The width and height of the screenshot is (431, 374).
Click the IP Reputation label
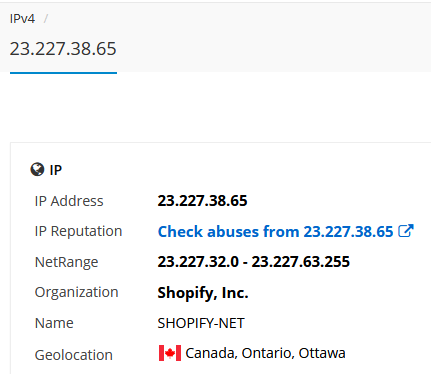click(x=78, y=231)
